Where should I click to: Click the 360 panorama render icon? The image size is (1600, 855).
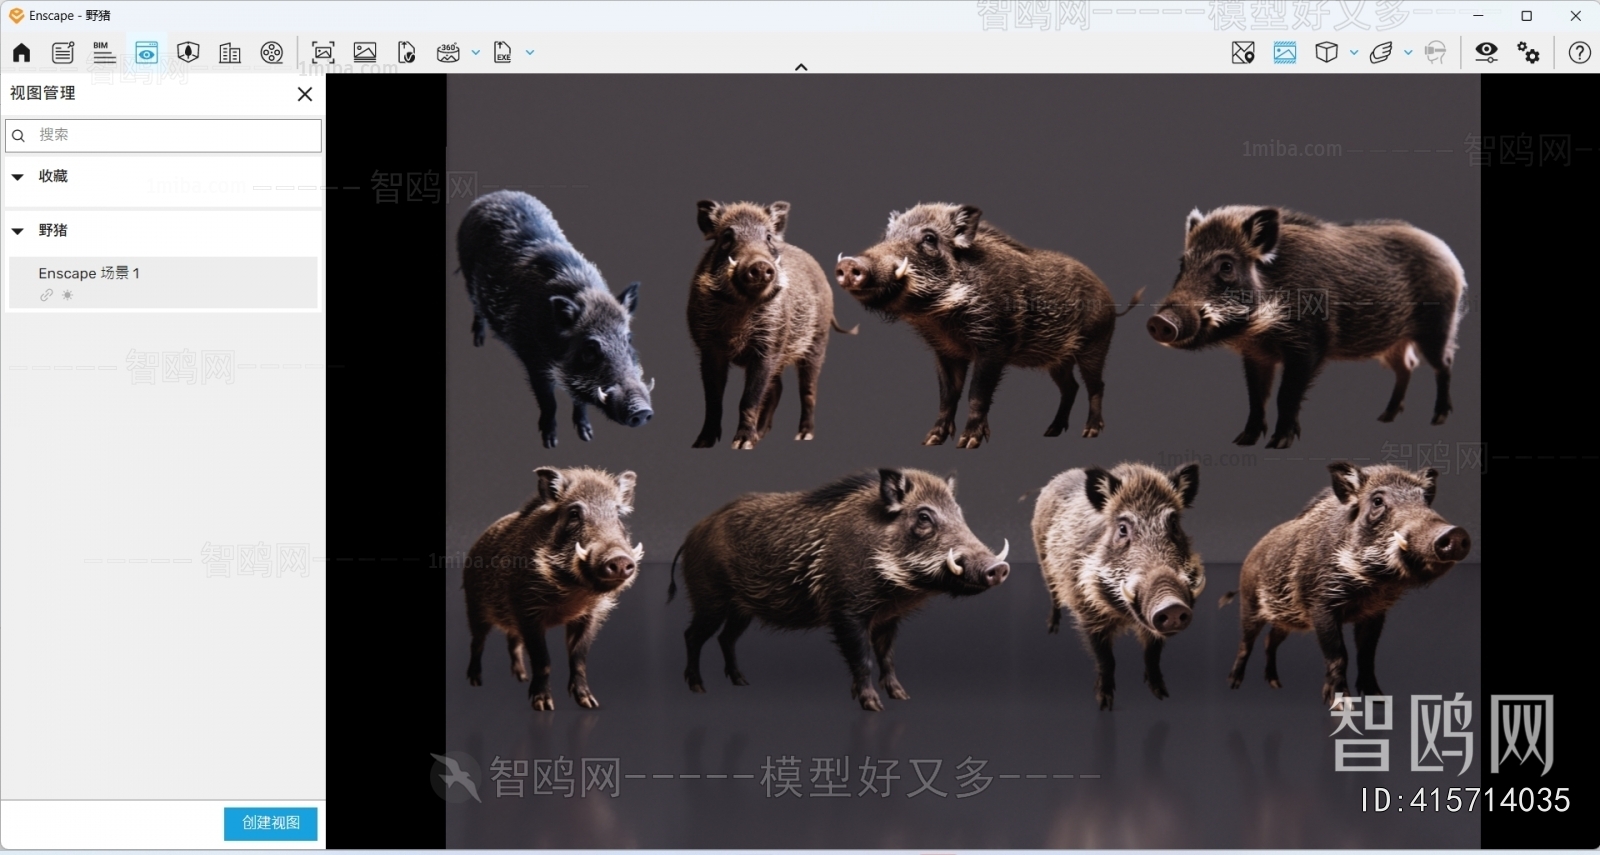pos(448,53)
